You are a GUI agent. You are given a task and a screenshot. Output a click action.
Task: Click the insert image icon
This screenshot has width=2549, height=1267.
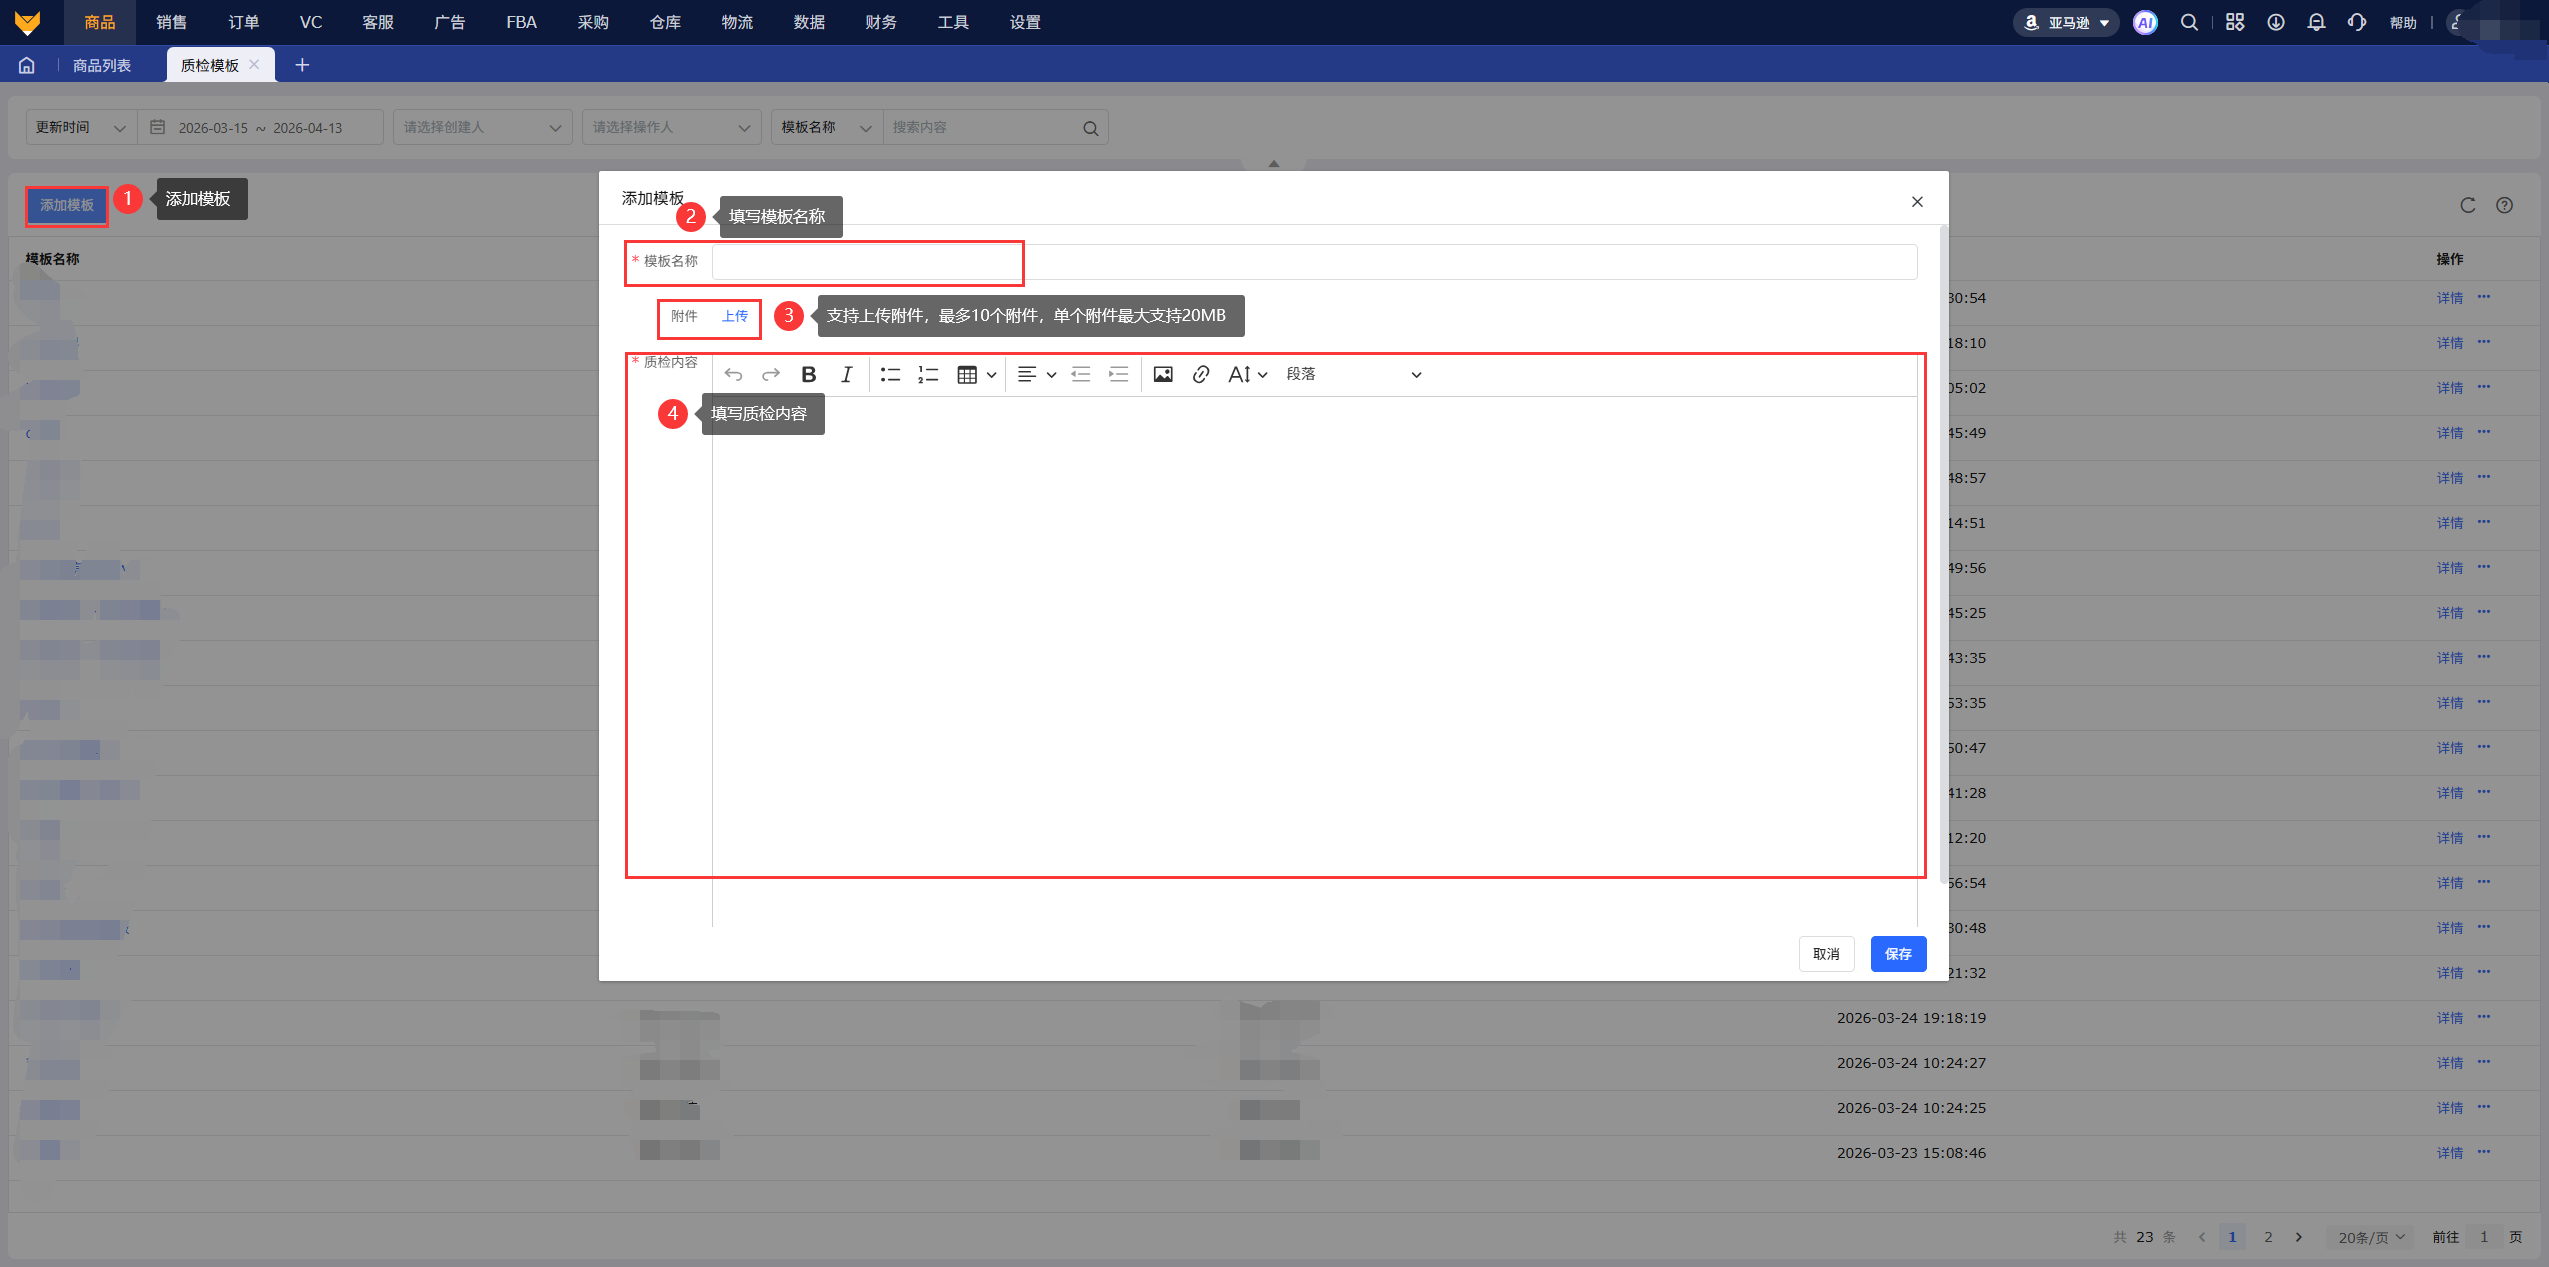tap(1162, 374)
